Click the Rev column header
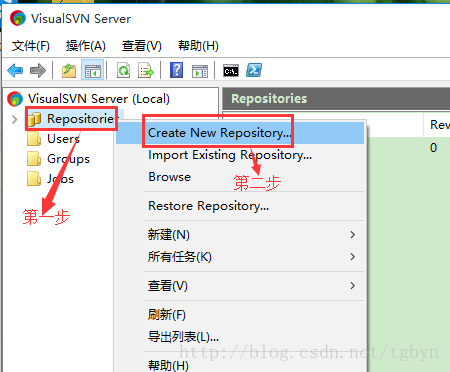This screenshot has width=450, height=372. (x=438, y=125)
